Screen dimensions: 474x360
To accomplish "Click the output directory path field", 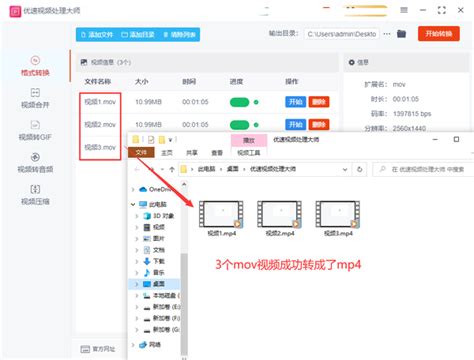I will coord(341,34).
